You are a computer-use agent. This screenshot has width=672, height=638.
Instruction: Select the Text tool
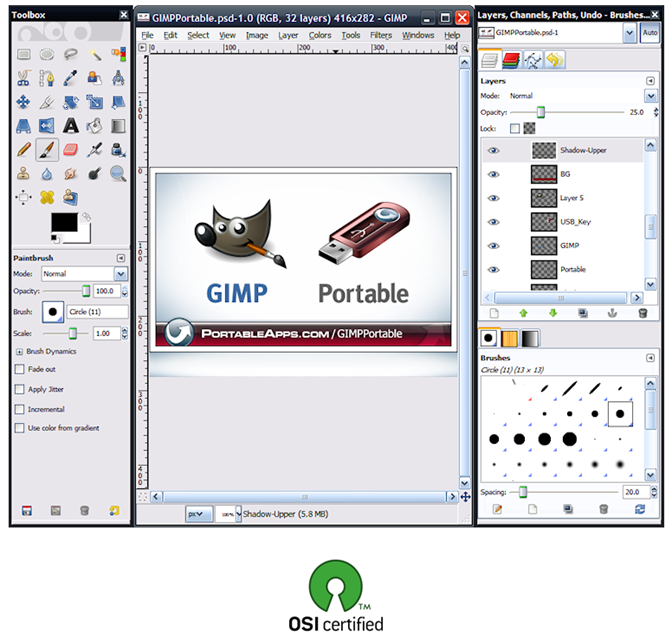tap(70, 126)
